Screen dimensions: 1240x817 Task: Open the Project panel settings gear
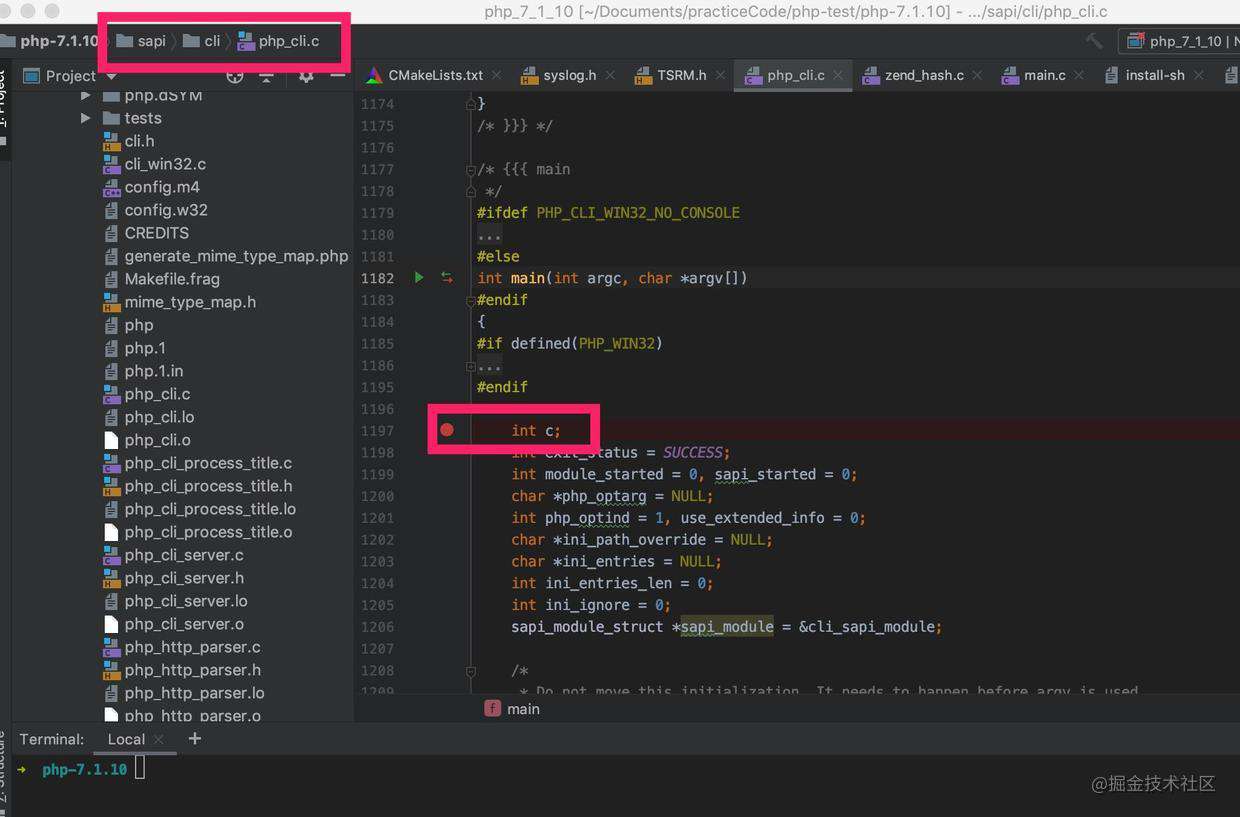(x=306, y=75)
